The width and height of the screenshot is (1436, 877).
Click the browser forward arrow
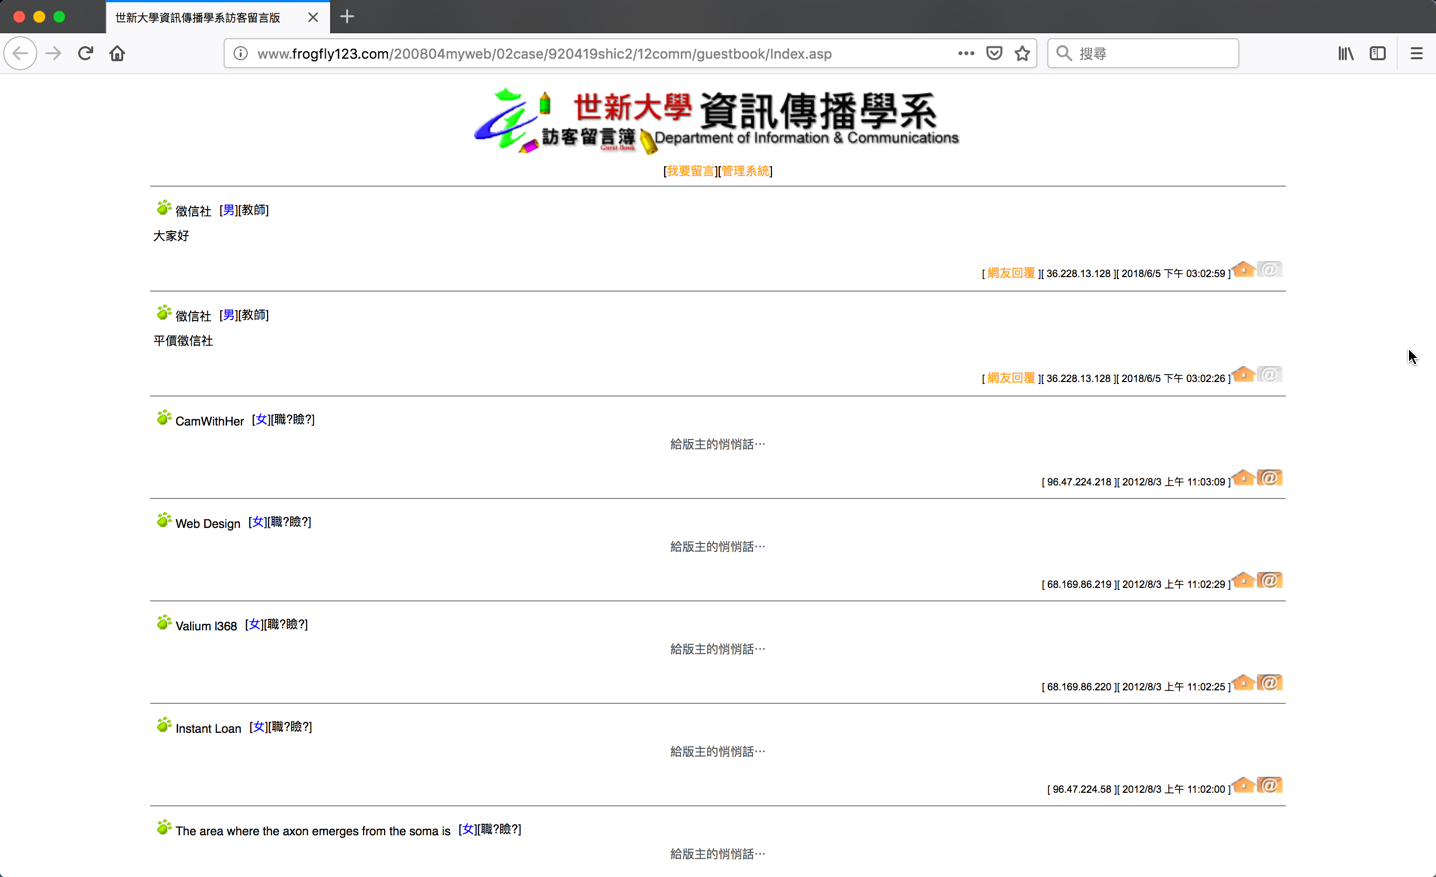click(x=53, y=53)
